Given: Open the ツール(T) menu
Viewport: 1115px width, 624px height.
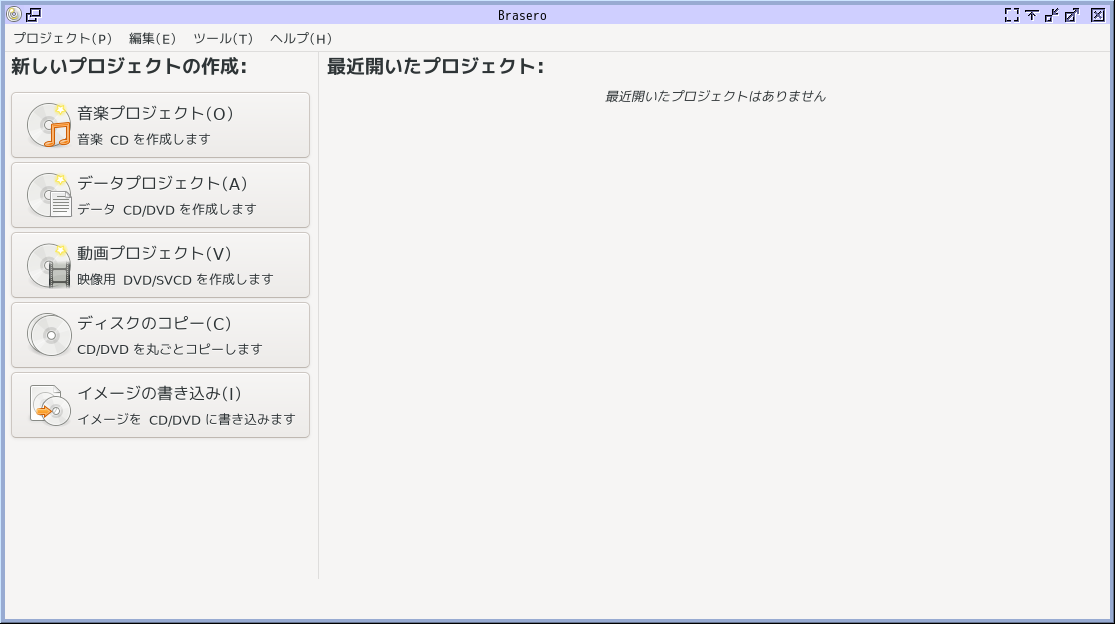Looking at the screenshot, I should (x=223, y=38).
